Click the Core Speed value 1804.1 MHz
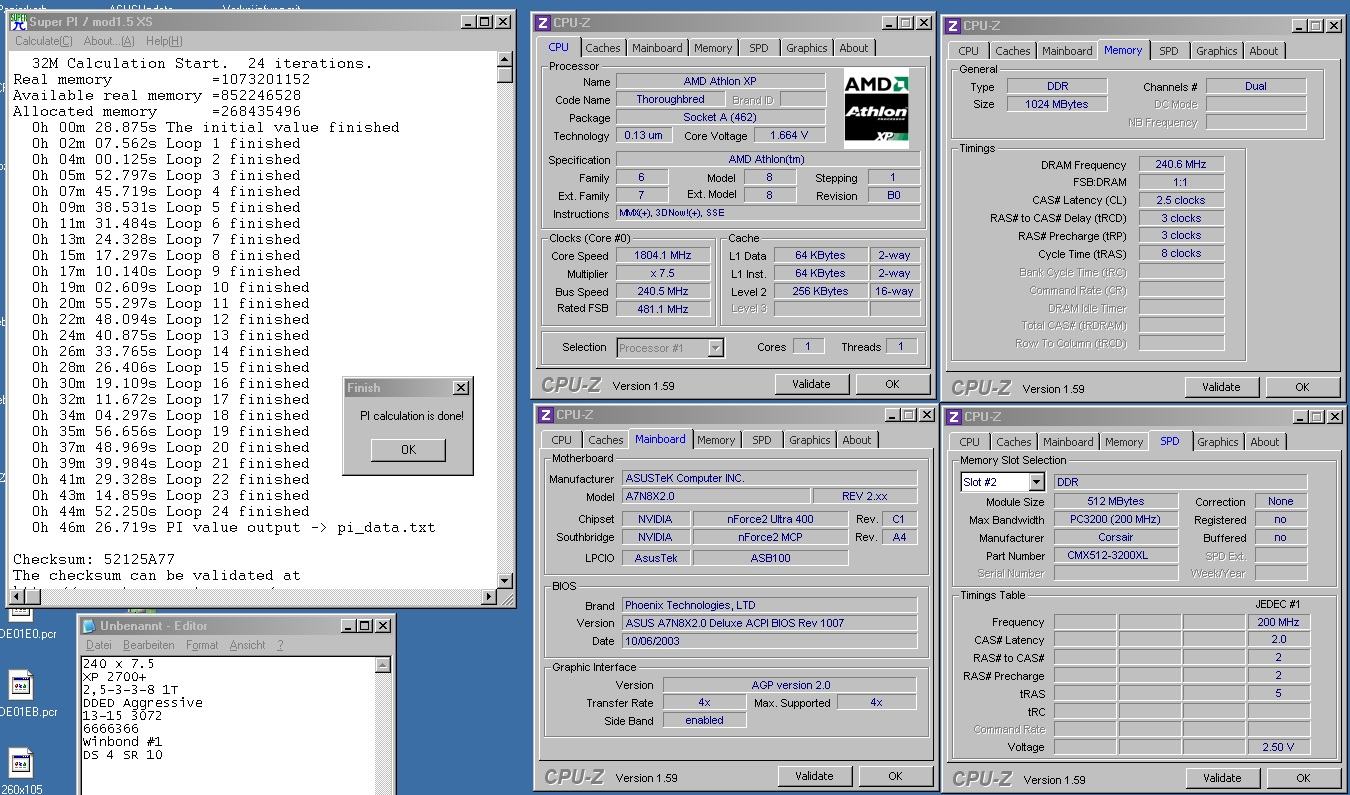Viewport: 1350px width, 795px height. 663,256
